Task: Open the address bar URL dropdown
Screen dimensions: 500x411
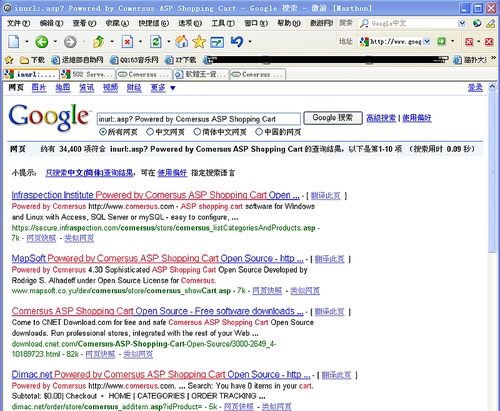Action: (x=427, y=41)
